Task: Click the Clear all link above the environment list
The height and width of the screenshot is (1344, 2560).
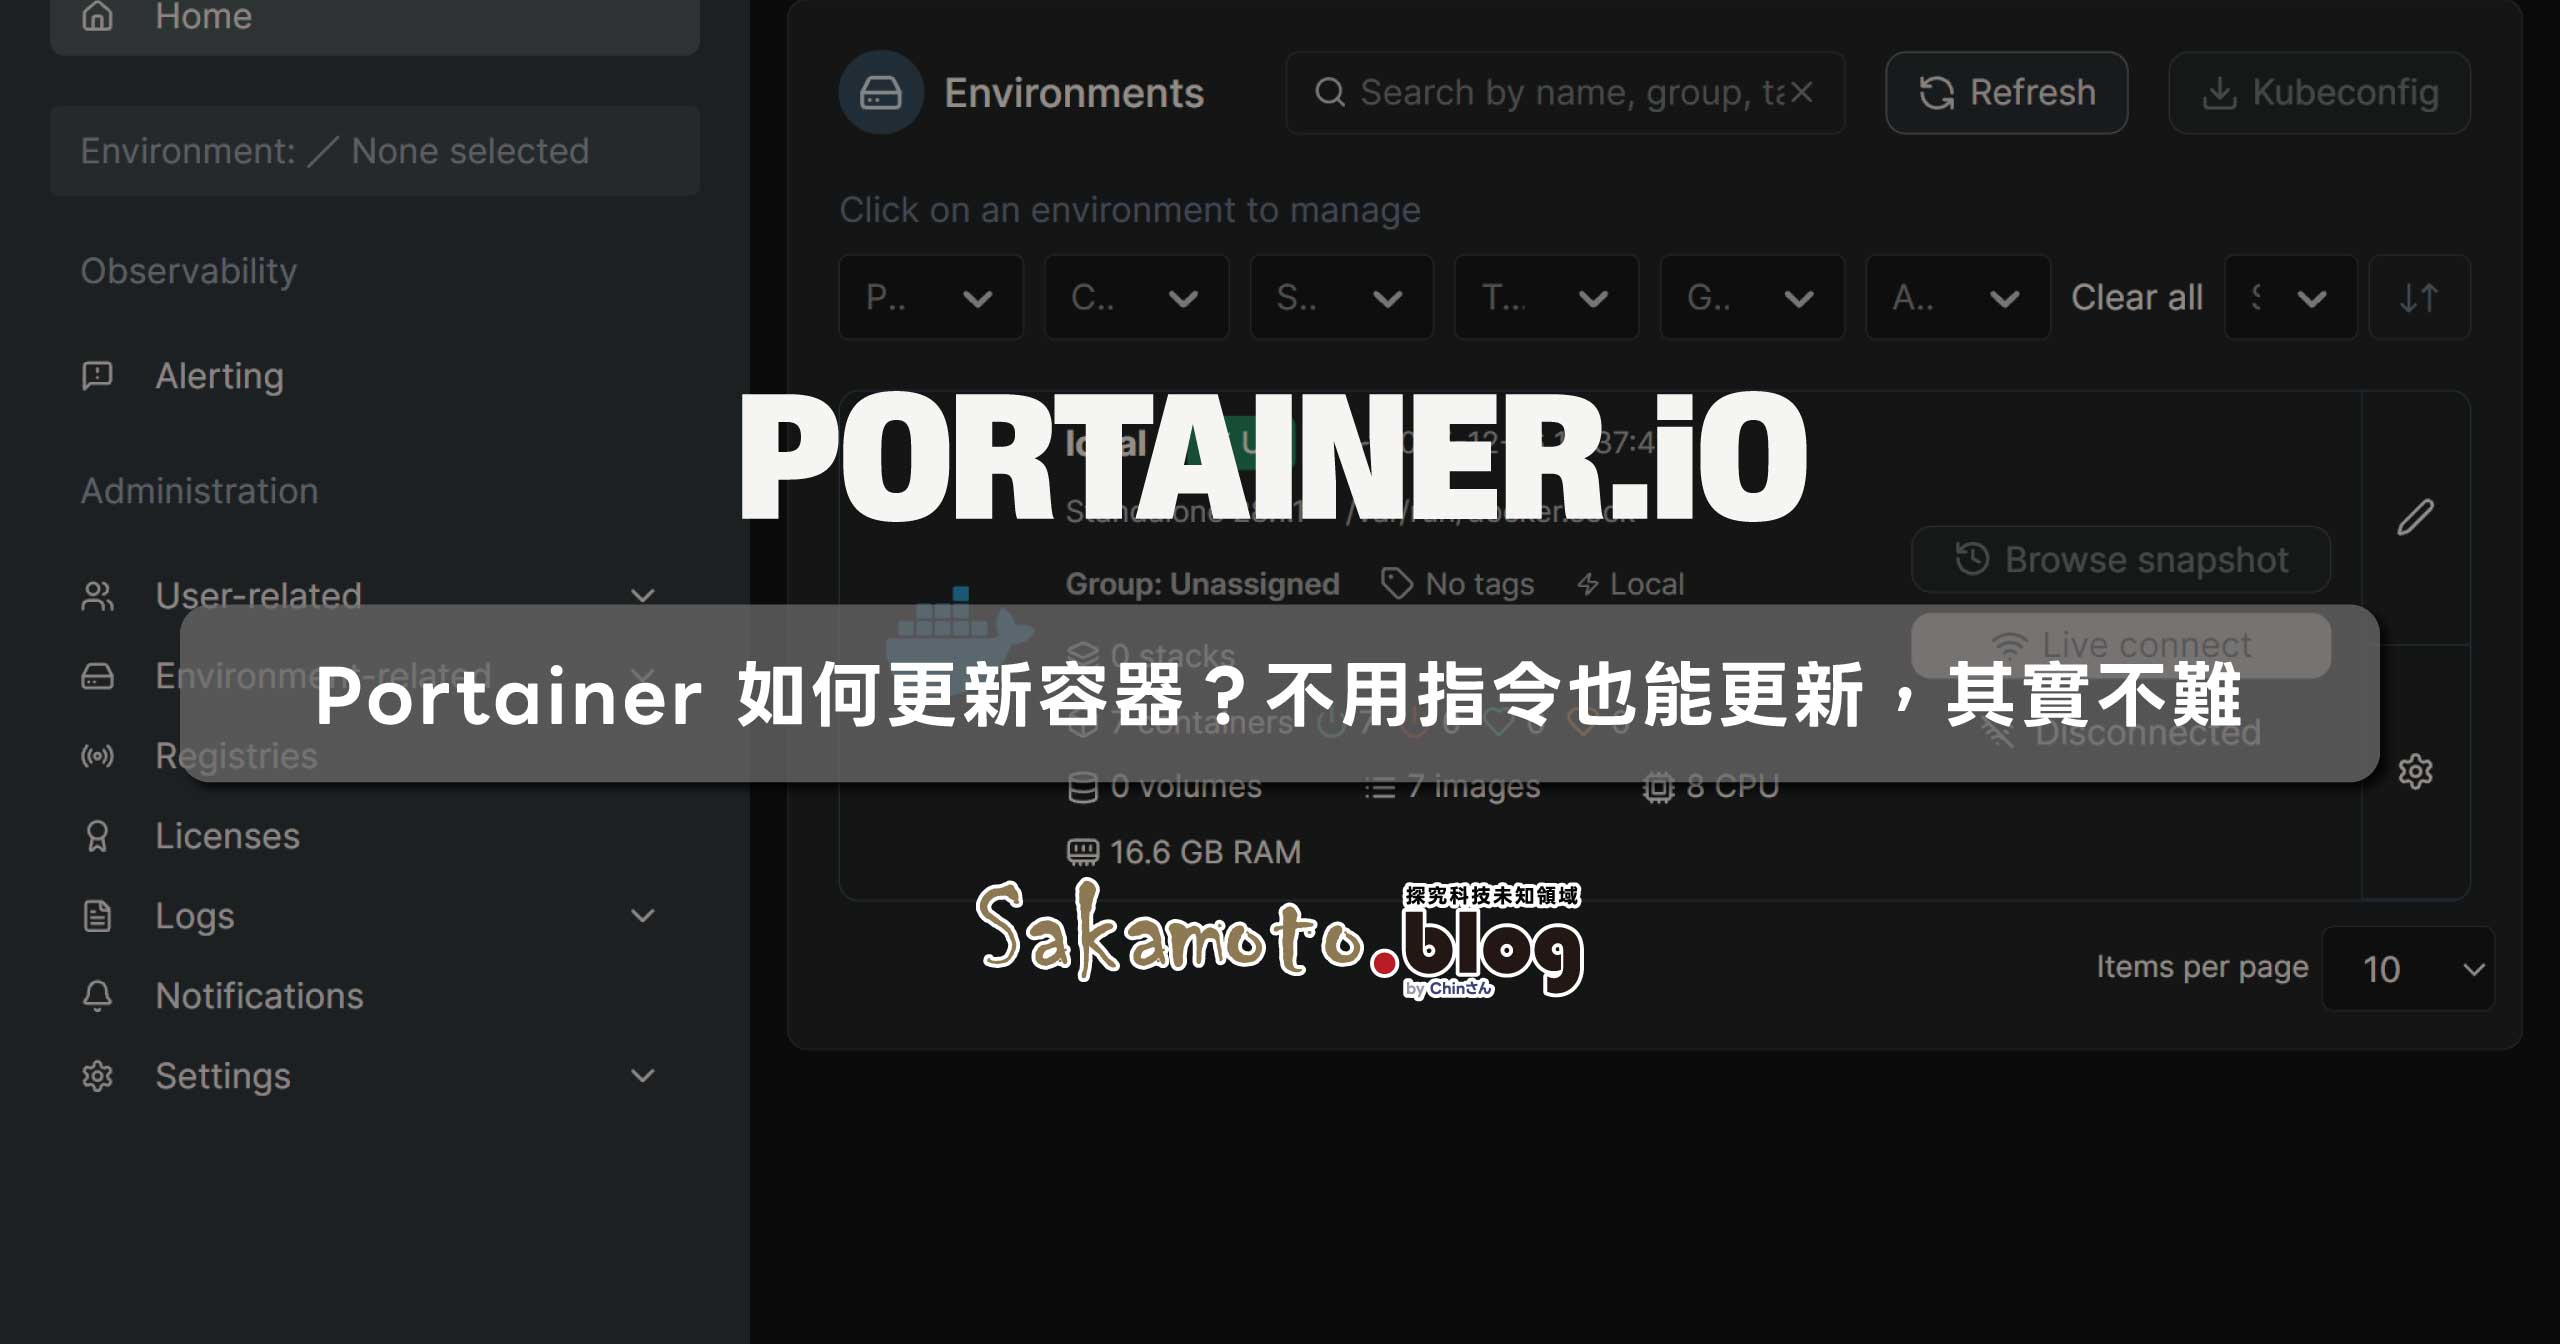Action: [x=2136, y=297]
